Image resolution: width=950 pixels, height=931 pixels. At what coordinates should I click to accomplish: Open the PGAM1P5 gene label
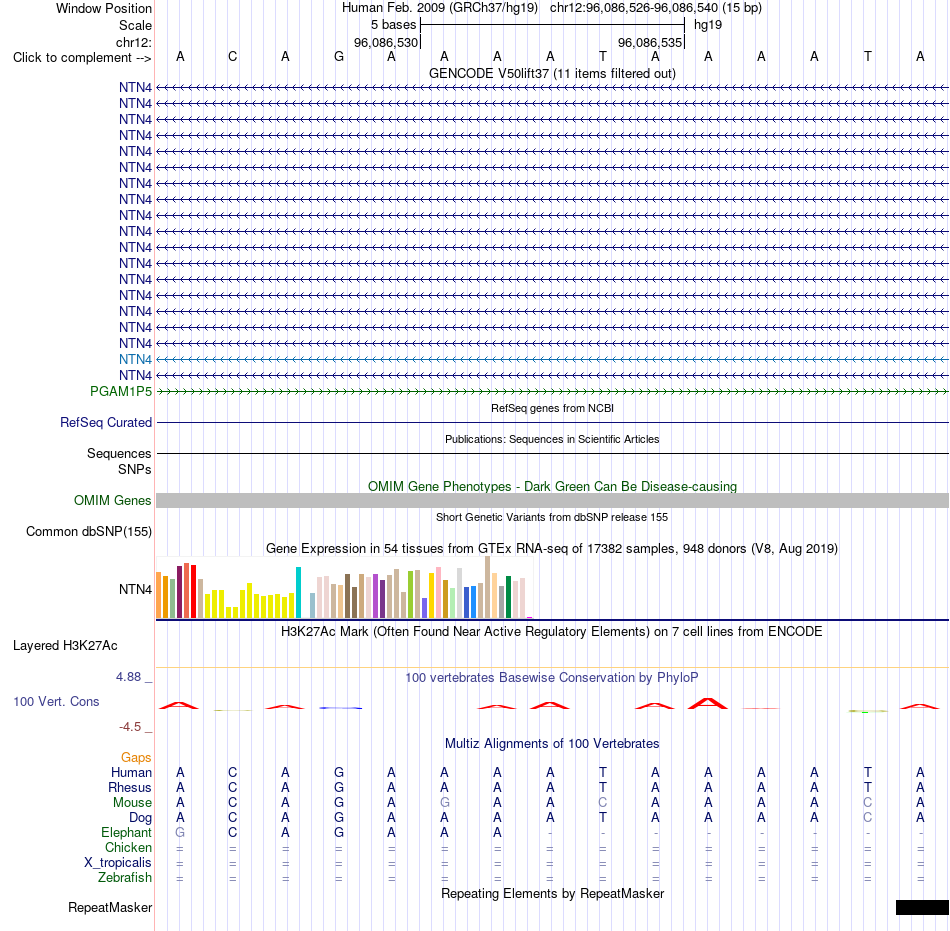coord(121,391)
